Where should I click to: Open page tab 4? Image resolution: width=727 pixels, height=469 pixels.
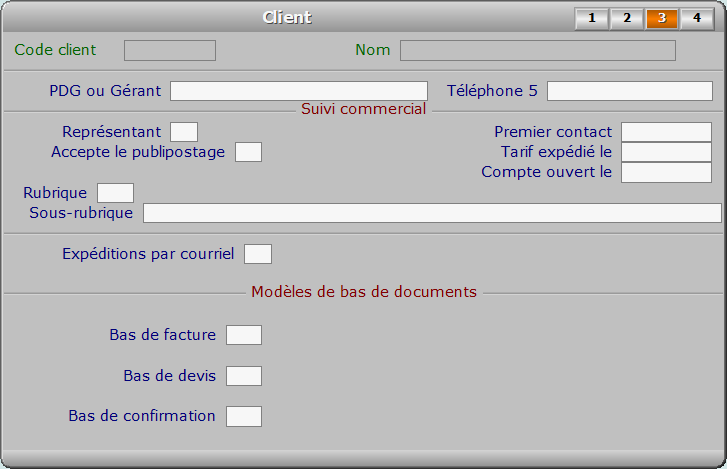697,19
